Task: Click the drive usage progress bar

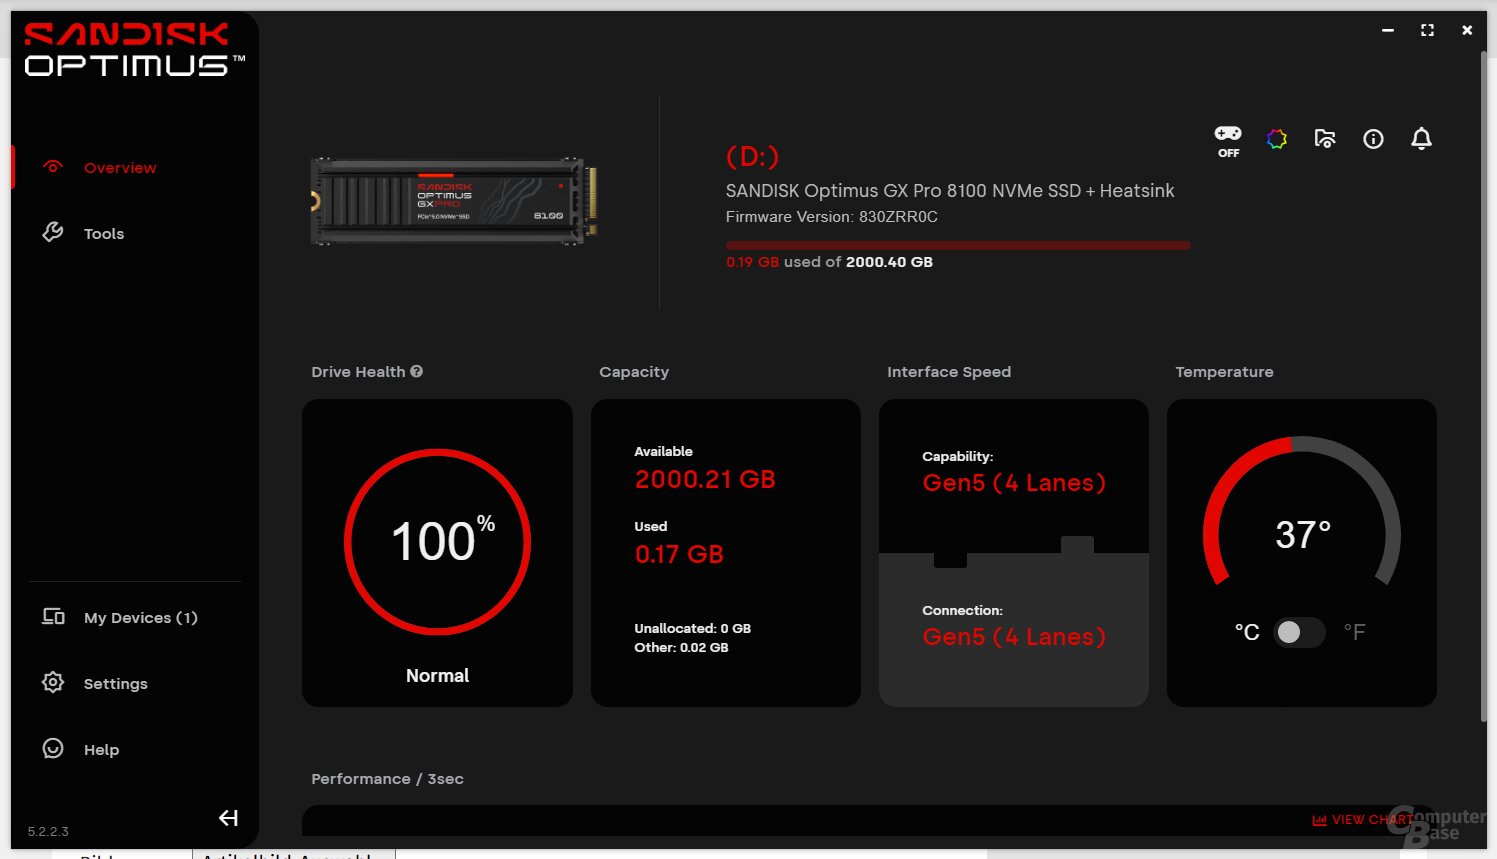Action: [958, 245]
